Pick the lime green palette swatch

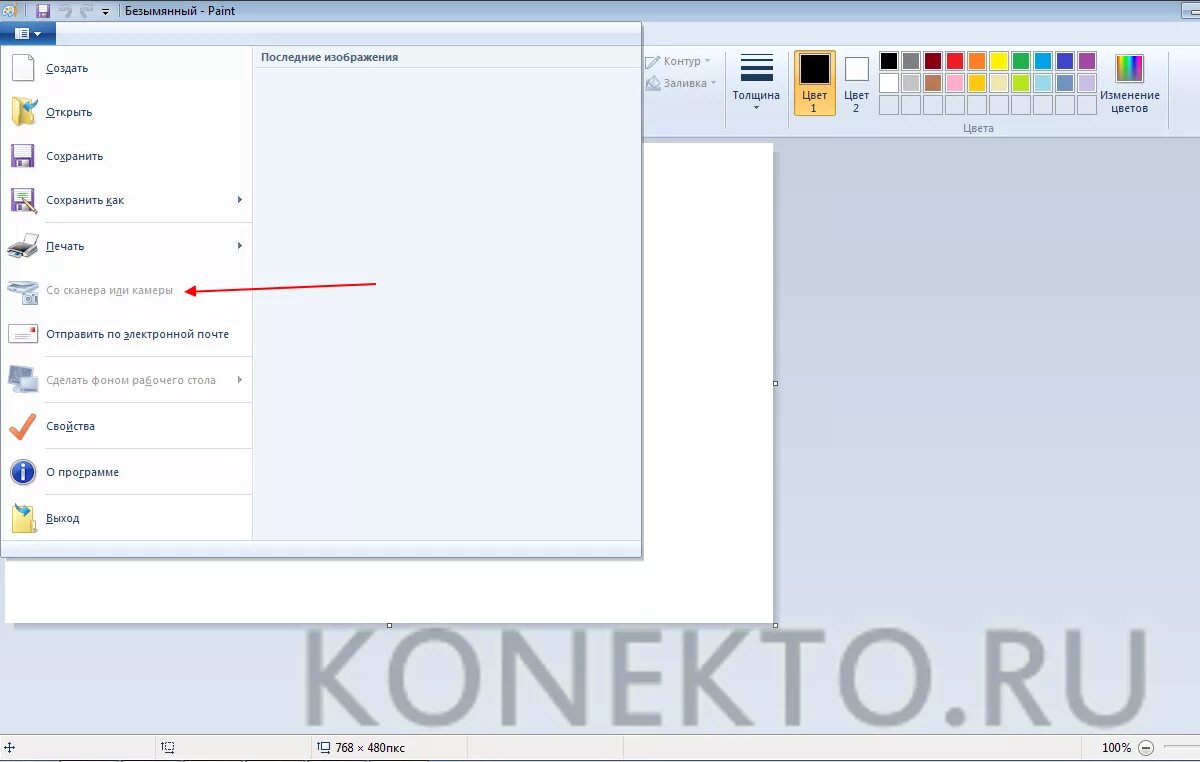coord(1021,83)
